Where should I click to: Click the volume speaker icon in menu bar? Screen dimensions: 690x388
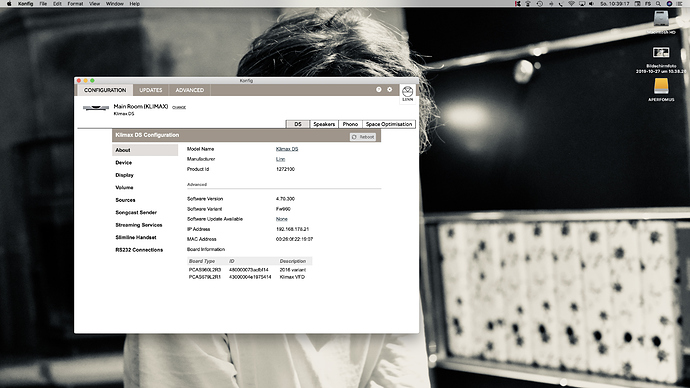(591, 4)
